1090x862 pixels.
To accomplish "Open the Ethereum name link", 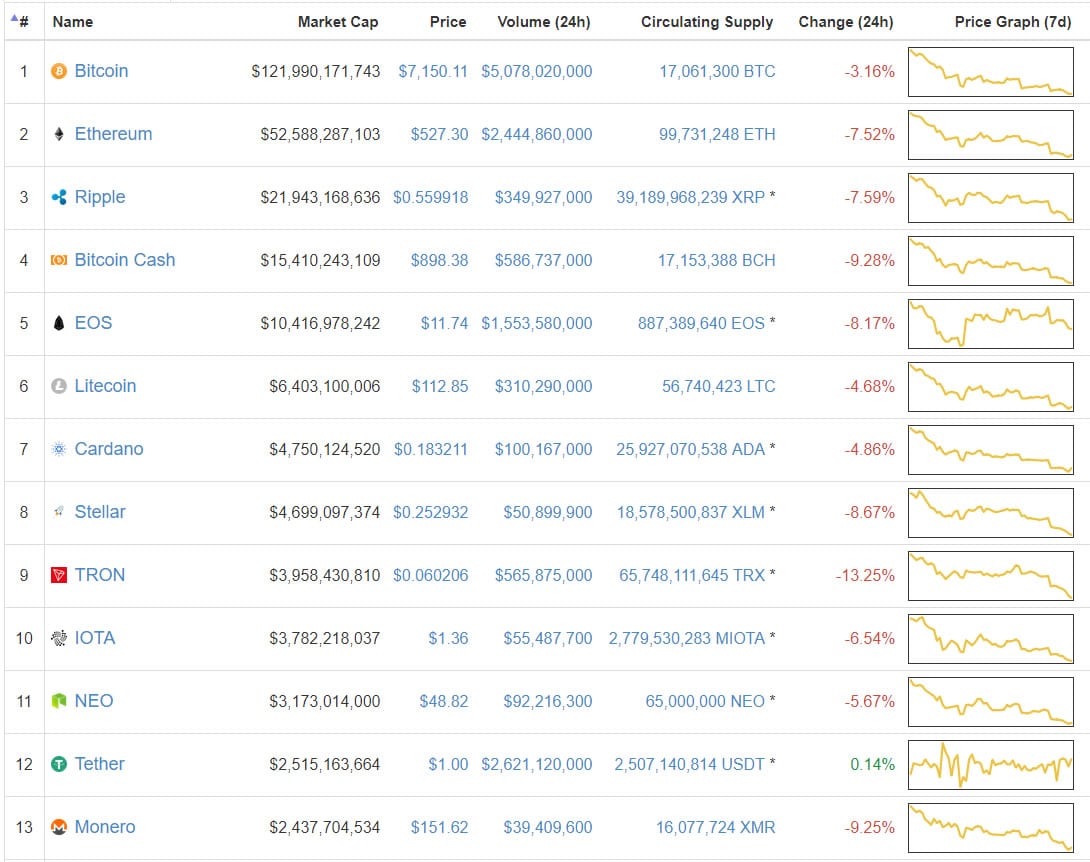I will (113, 134).
